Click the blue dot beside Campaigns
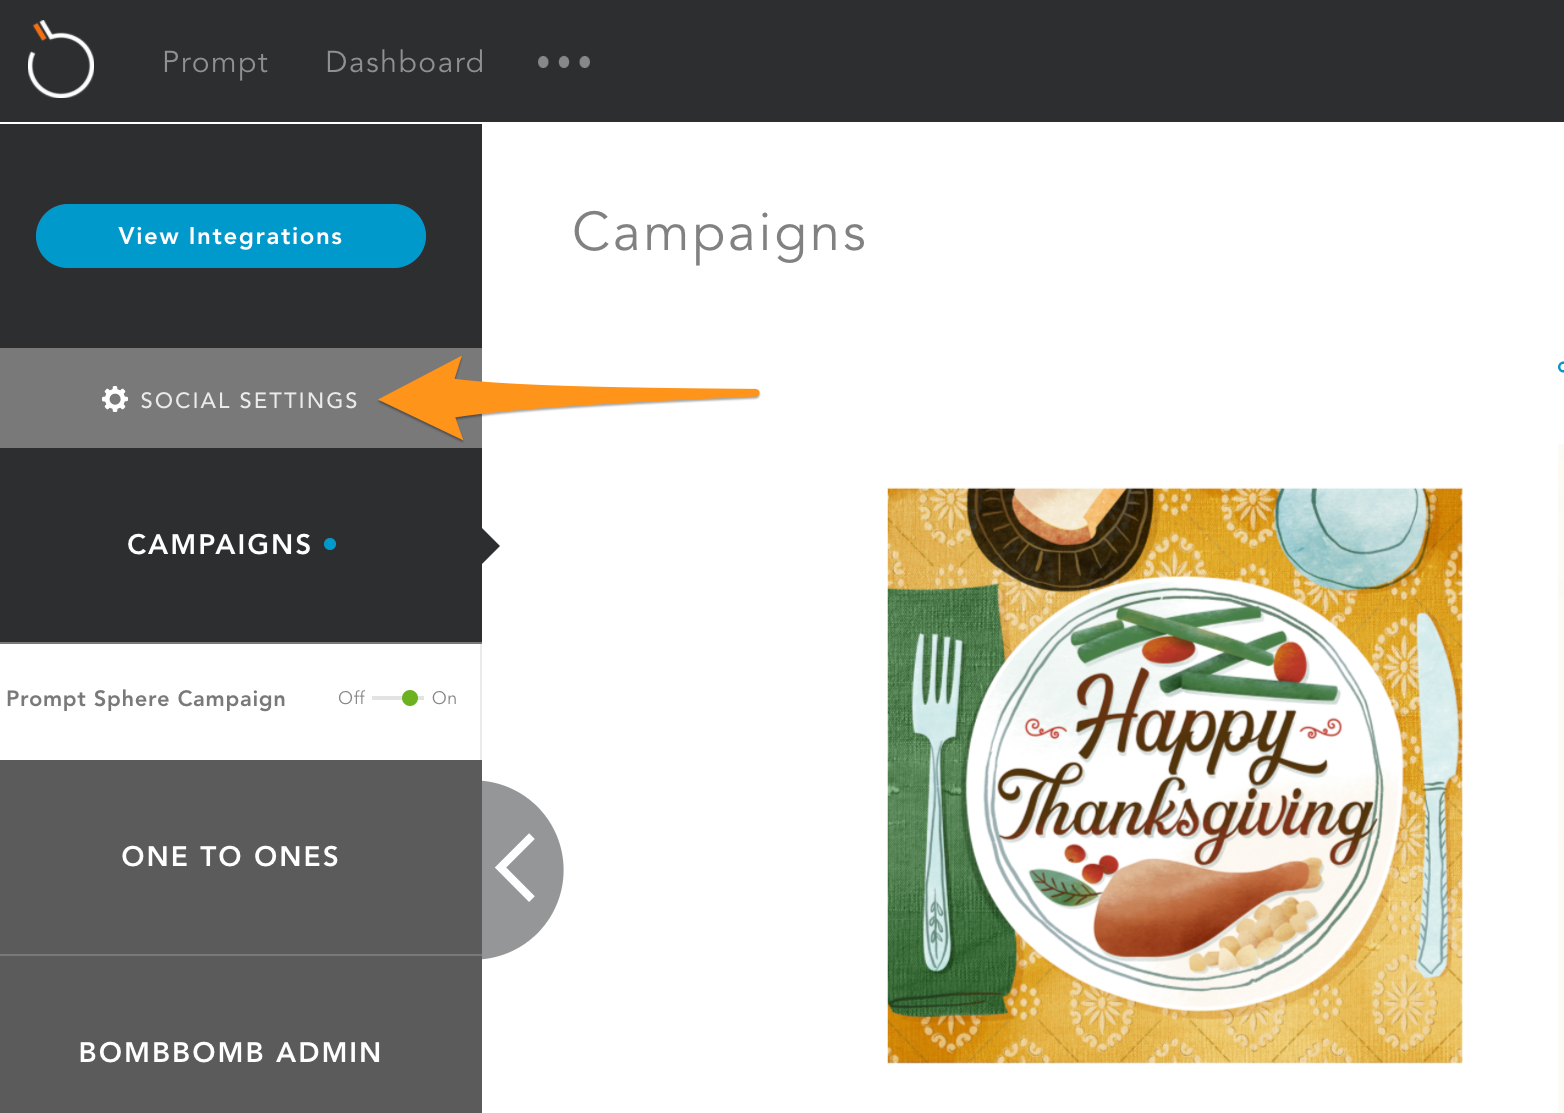 330,544
